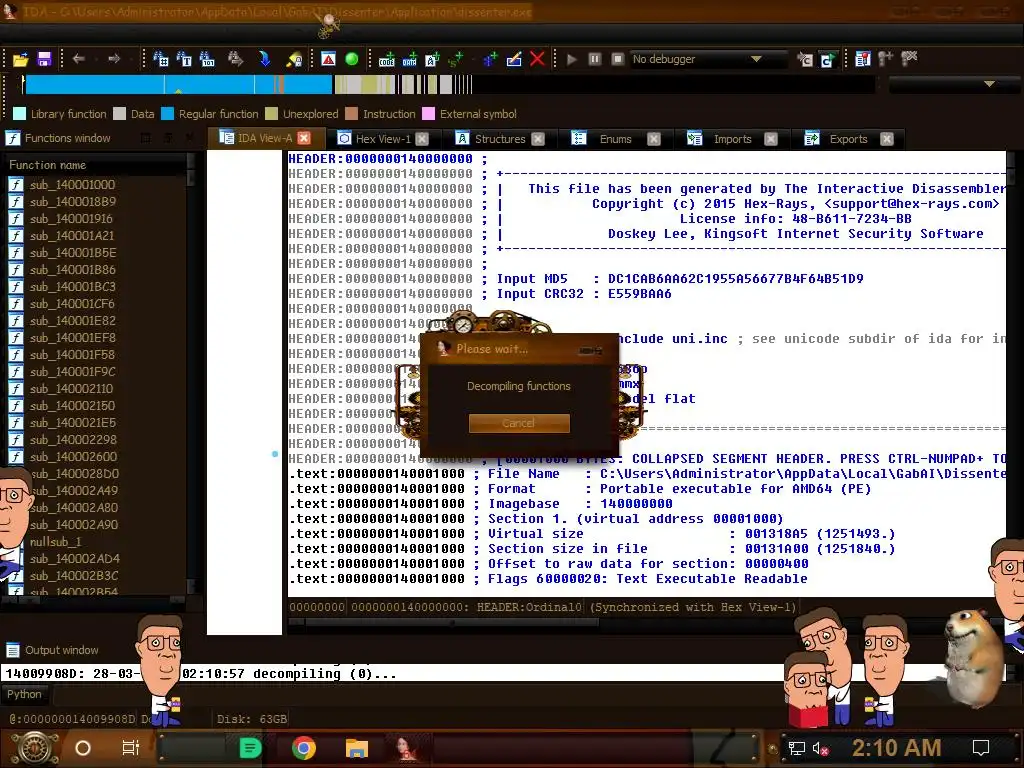The image size is (1024, 768).
Task: Cancel the Decompiling functions dialog
Action: 519,423
